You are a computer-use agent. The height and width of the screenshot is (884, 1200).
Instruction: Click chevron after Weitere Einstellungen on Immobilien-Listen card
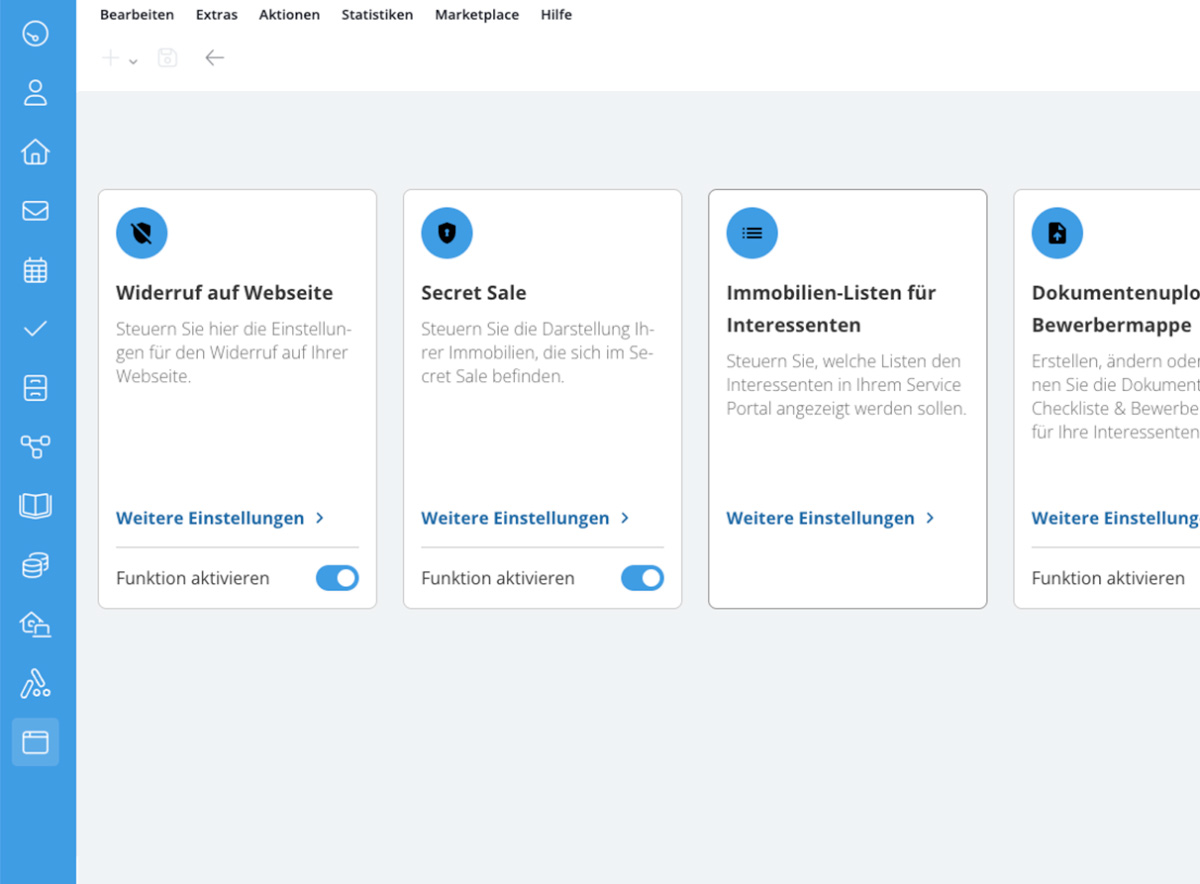pos(930,518)
